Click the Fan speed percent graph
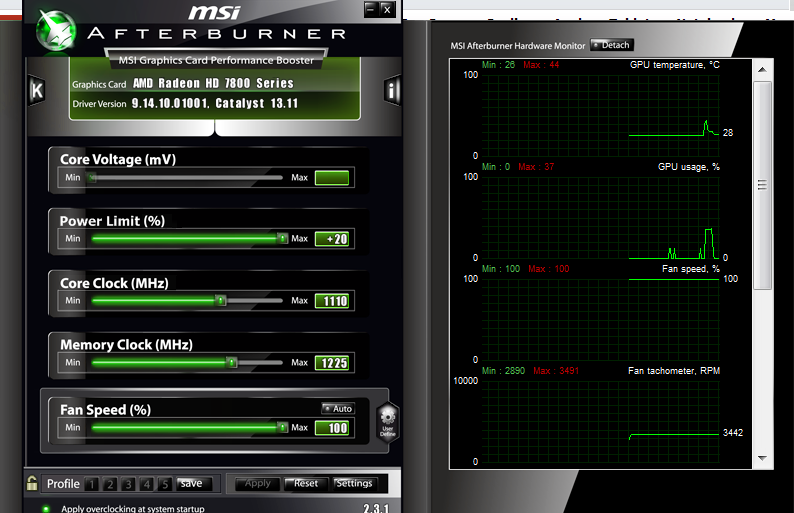This screenshot has width=794, height=513. tap(600, 320)
